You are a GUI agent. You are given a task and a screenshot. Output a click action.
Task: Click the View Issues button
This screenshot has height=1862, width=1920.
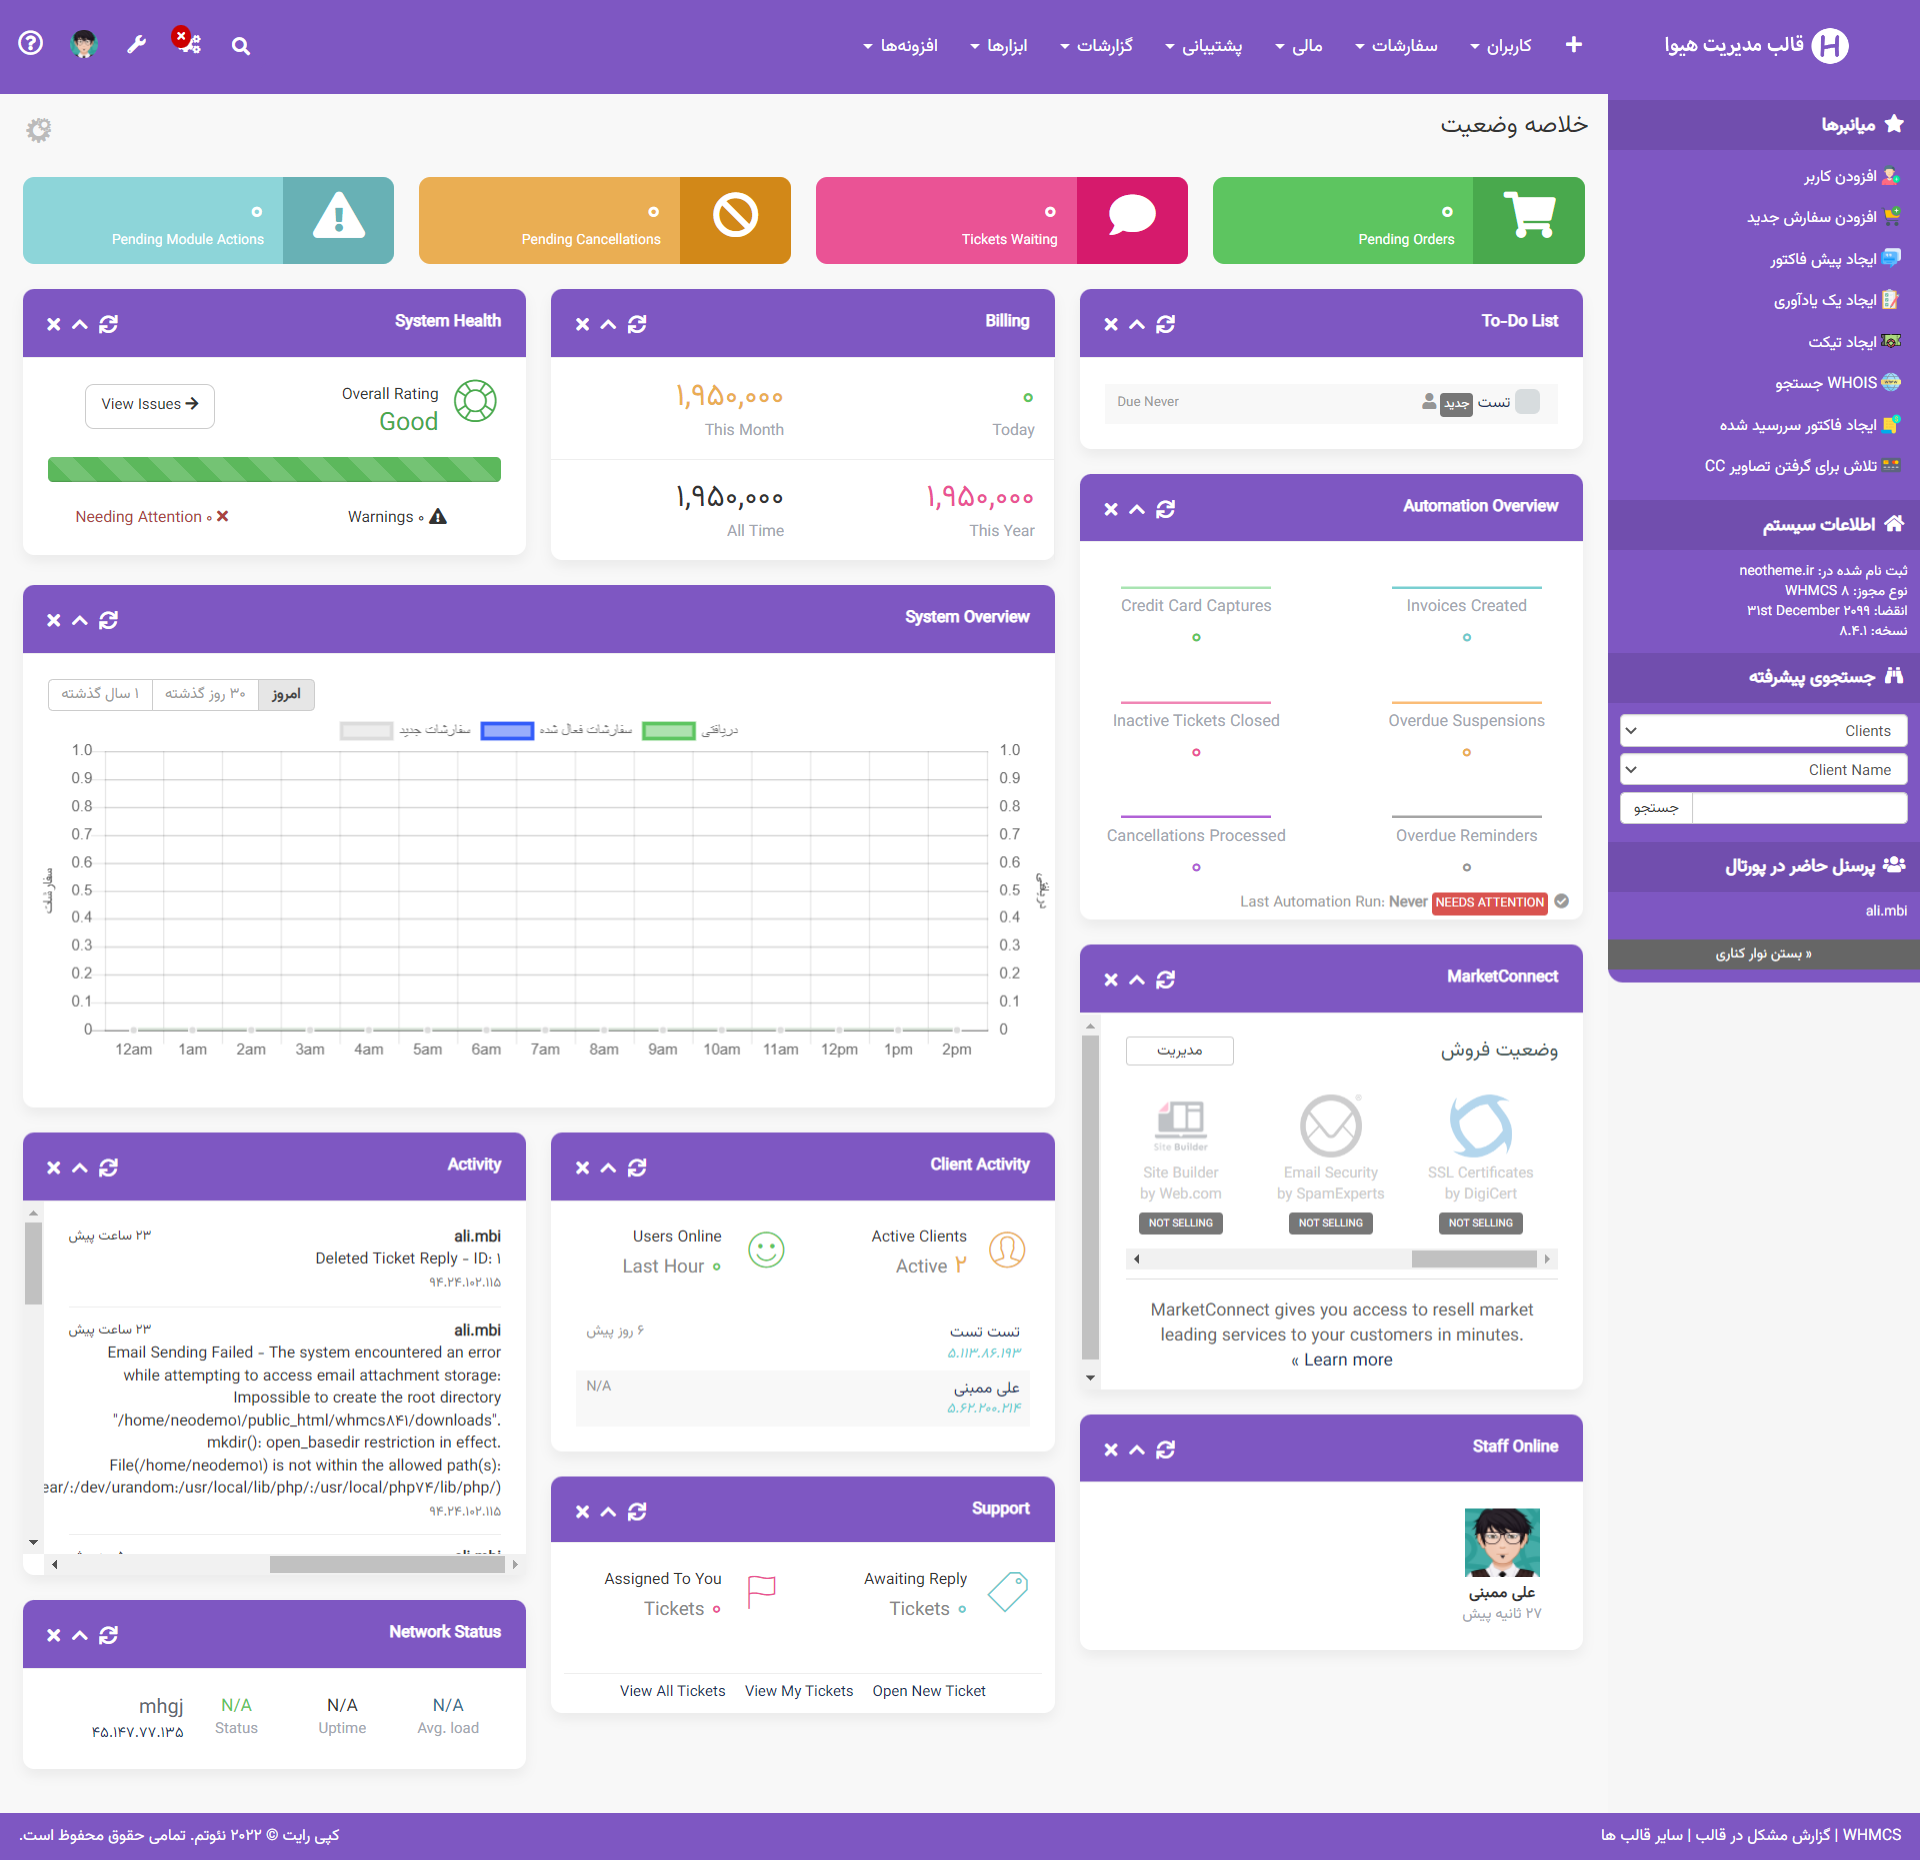pos(150,405)
